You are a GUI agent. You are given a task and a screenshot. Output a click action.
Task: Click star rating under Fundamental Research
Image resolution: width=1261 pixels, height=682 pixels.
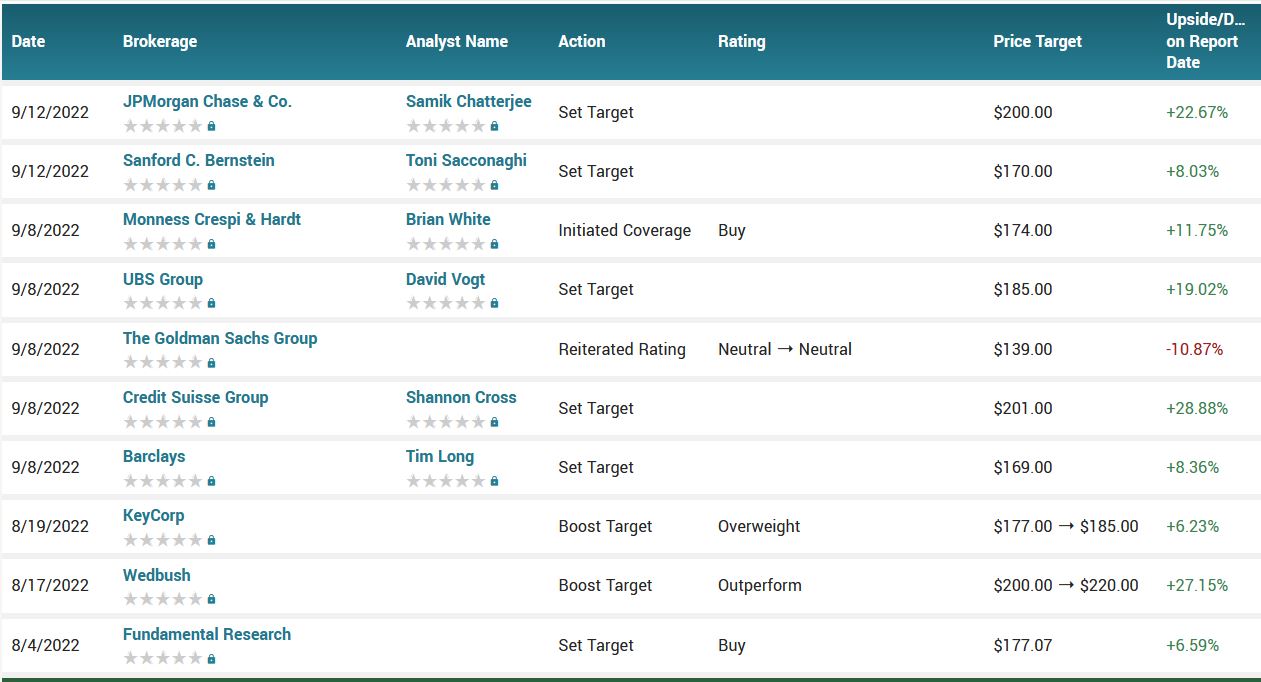[x=163, y=659]
